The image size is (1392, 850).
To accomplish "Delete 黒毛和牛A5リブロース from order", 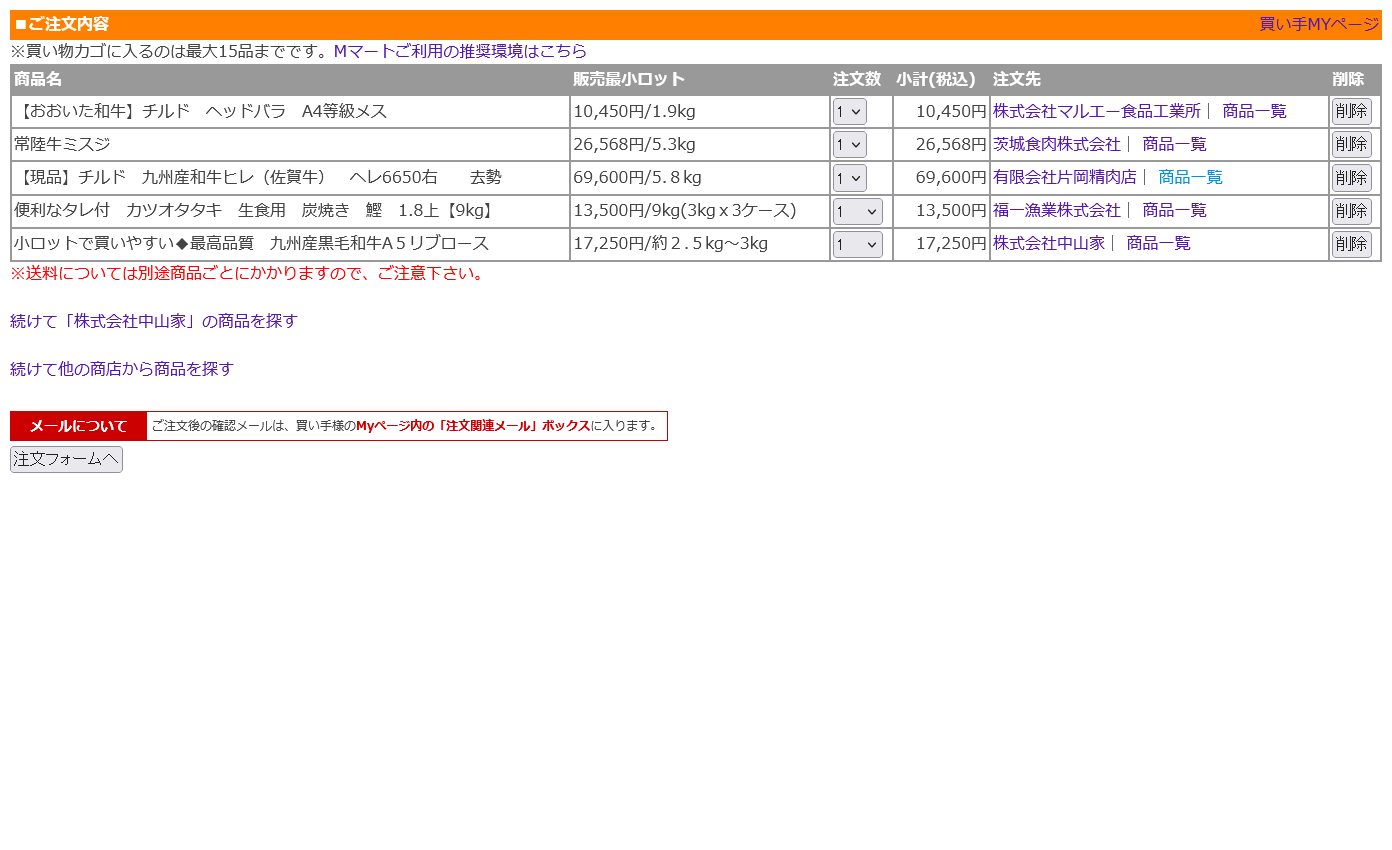I will [x=1350, y=244].
